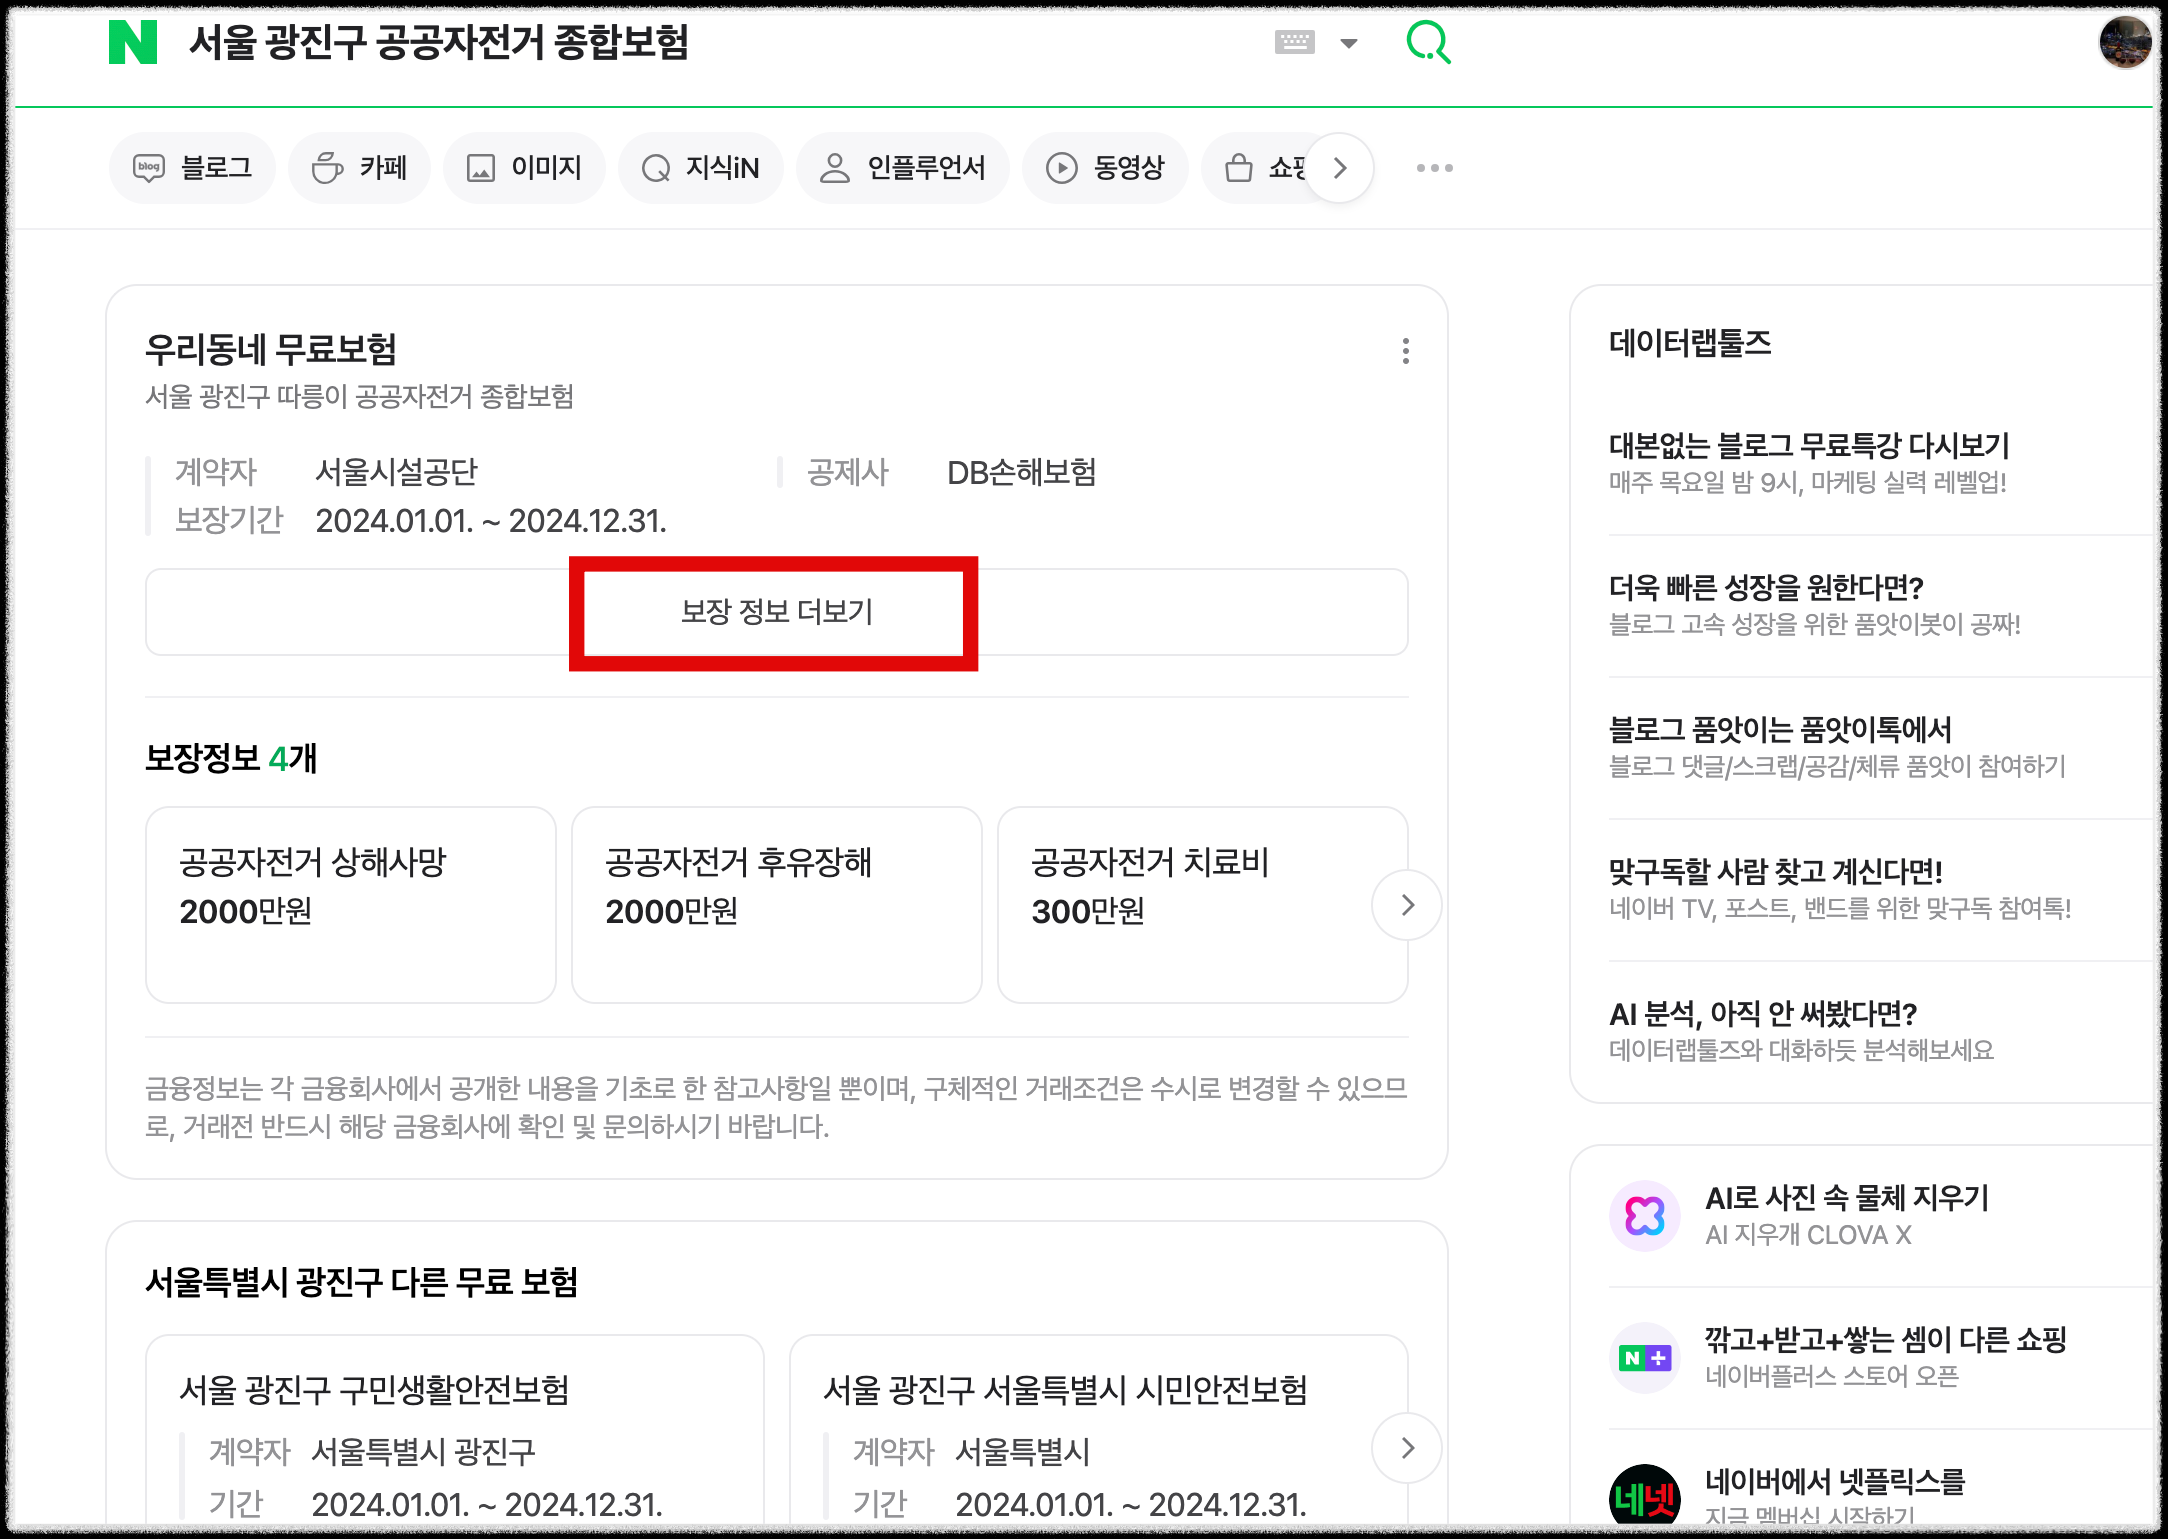This screenshot has height=1539, width=2168.
Task: Select the 인플루언서 person icon
Action: pos(836,167)
